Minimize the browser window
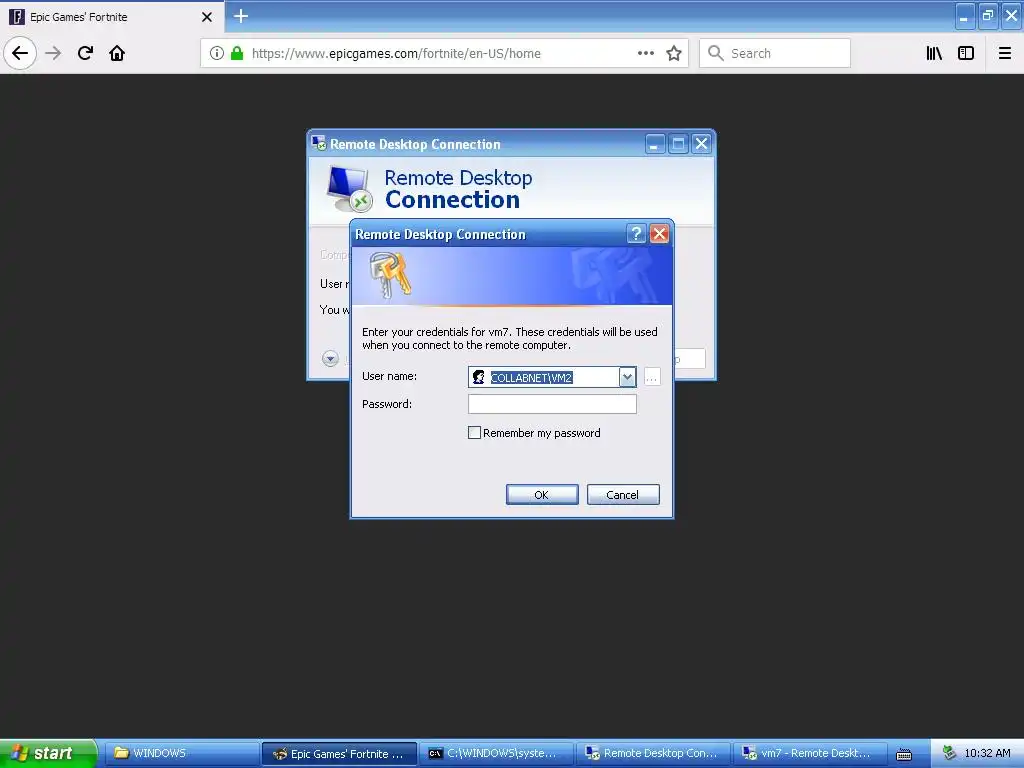 [964, 16]
